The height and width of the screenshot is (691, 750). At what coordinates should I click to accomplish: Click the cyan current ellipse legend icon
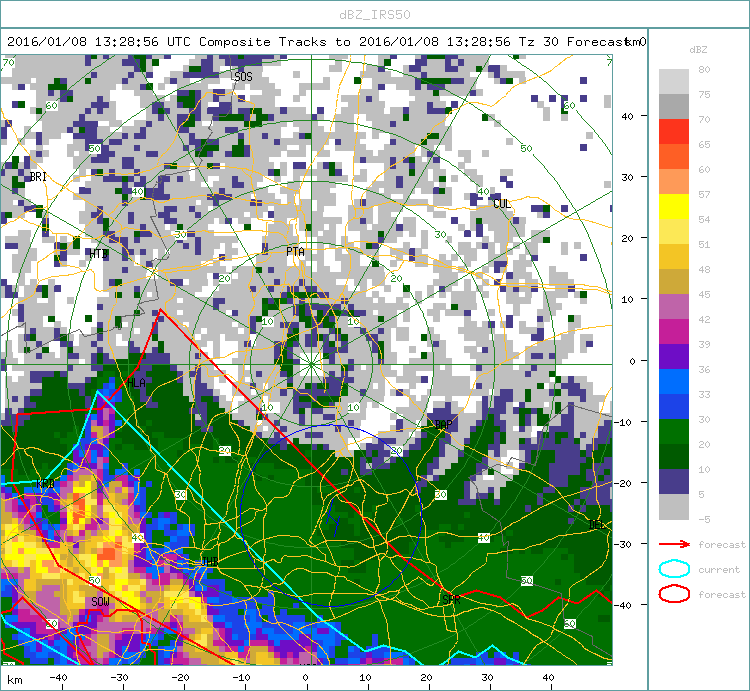pos(674,569)
